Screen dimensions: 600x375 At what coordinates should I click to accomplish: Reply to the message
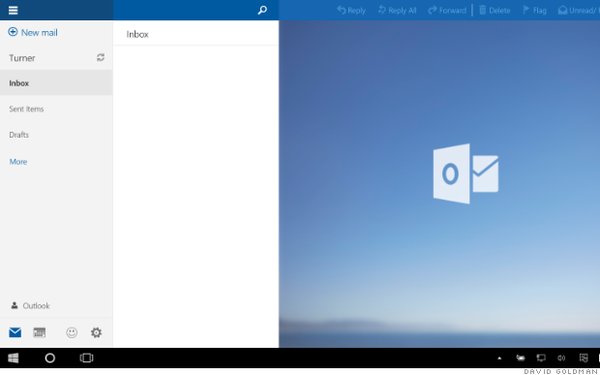click(x=351, y=10)
